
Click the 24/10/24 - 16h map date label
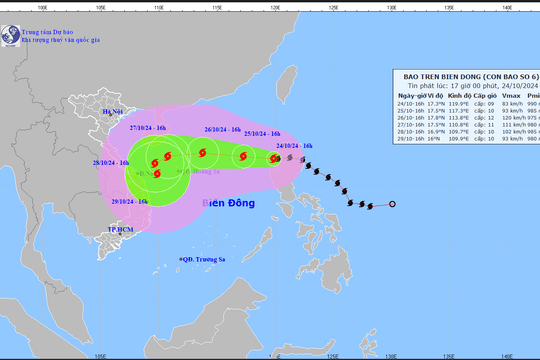294,146
